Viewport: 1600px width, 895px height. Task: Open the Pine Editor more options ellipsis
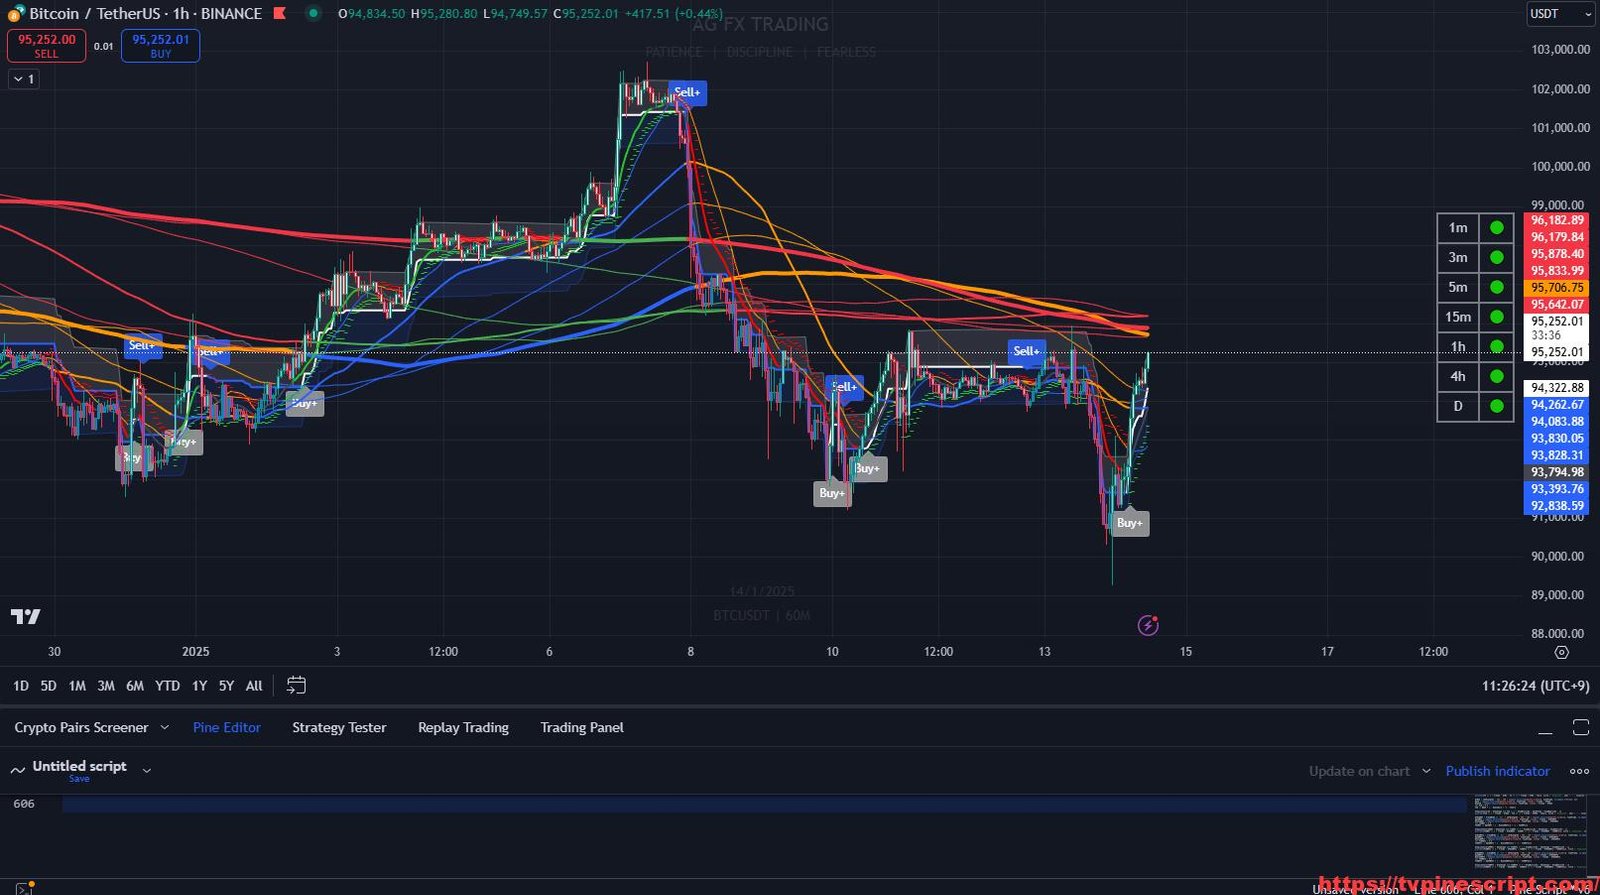(x=1579, y=771)
